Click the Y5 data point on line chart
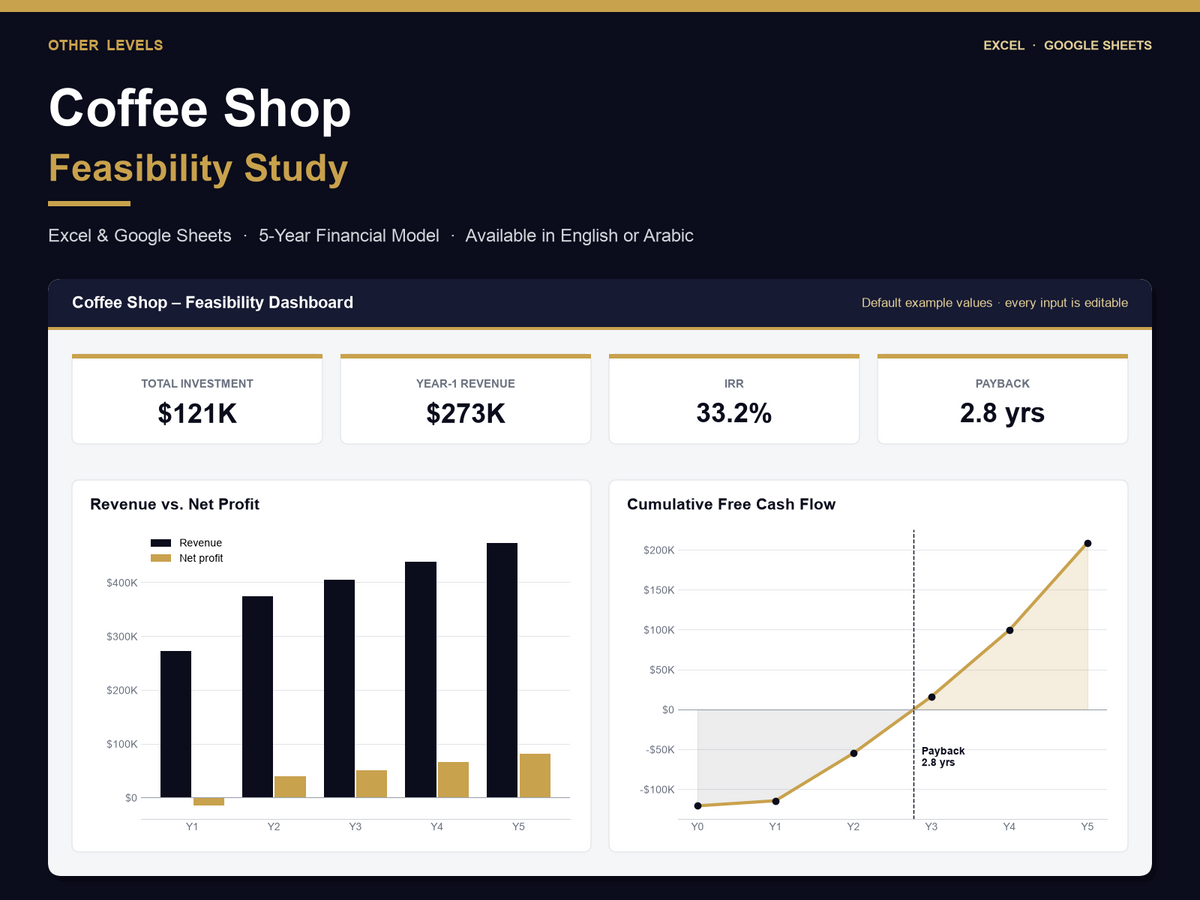The image size is (1200, 900). (1087, 544)
